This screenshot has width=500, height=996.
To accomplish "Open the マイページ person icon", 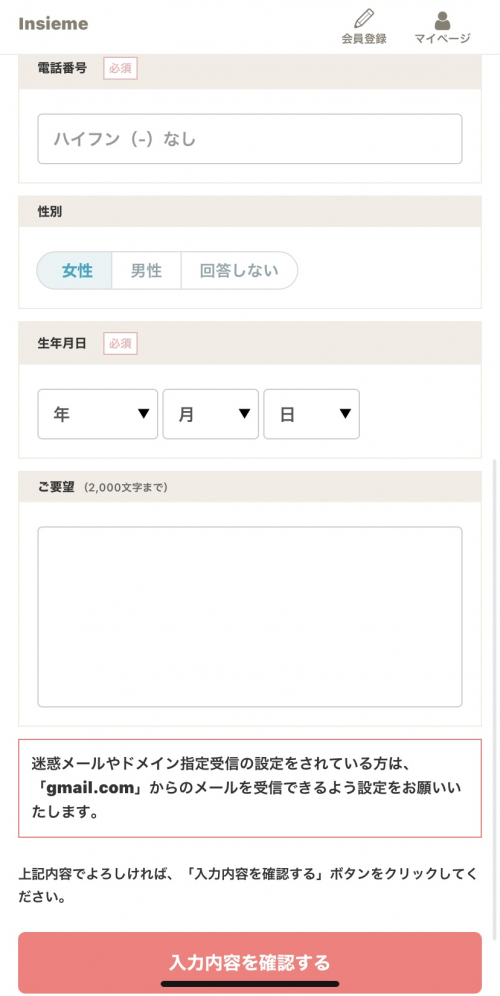I will [443, 20].
